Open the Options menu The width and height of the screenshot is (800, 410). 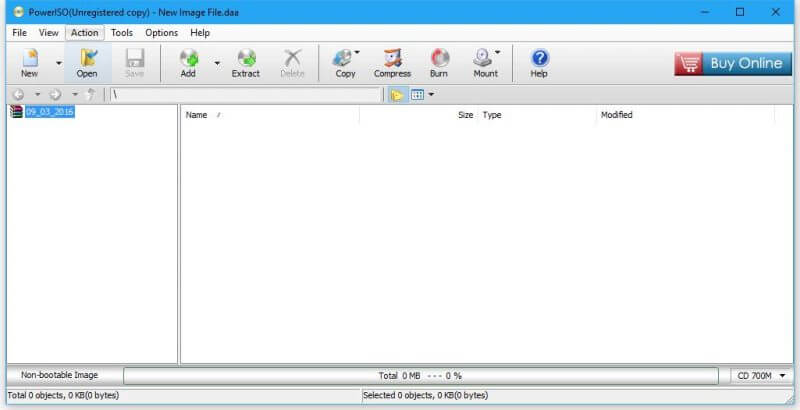point(161,33)
